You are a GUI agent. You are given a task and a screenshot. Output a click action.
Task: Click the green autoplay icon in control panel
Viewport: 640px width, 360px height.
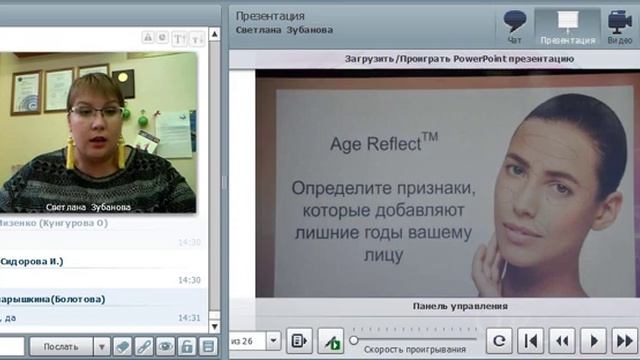click(x=331, y=340)
